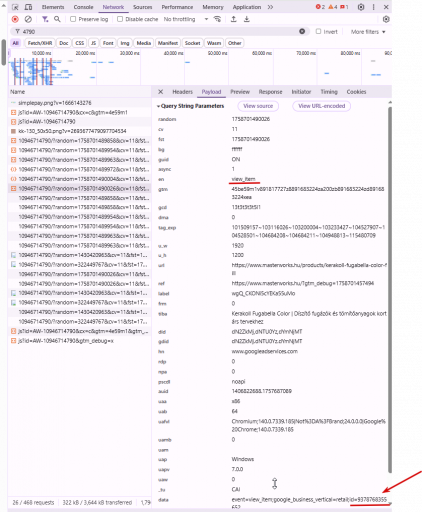Open network conditions wifi icon
The image size is (422, 512).
tap(217, 19)
